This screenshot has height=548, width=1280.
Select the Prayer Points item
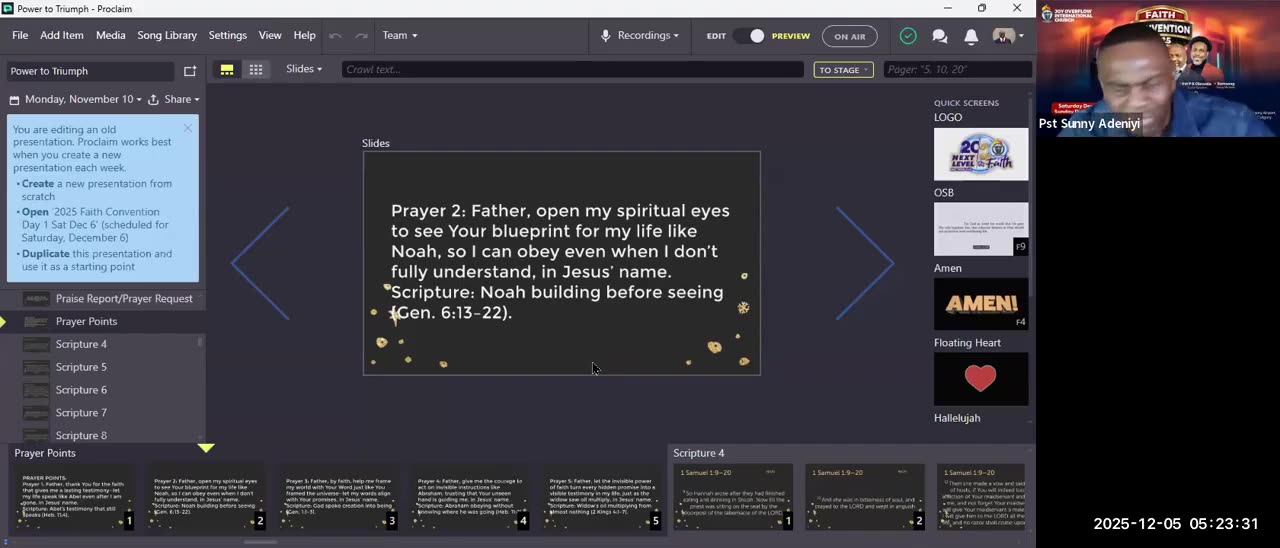pos(103,321)
